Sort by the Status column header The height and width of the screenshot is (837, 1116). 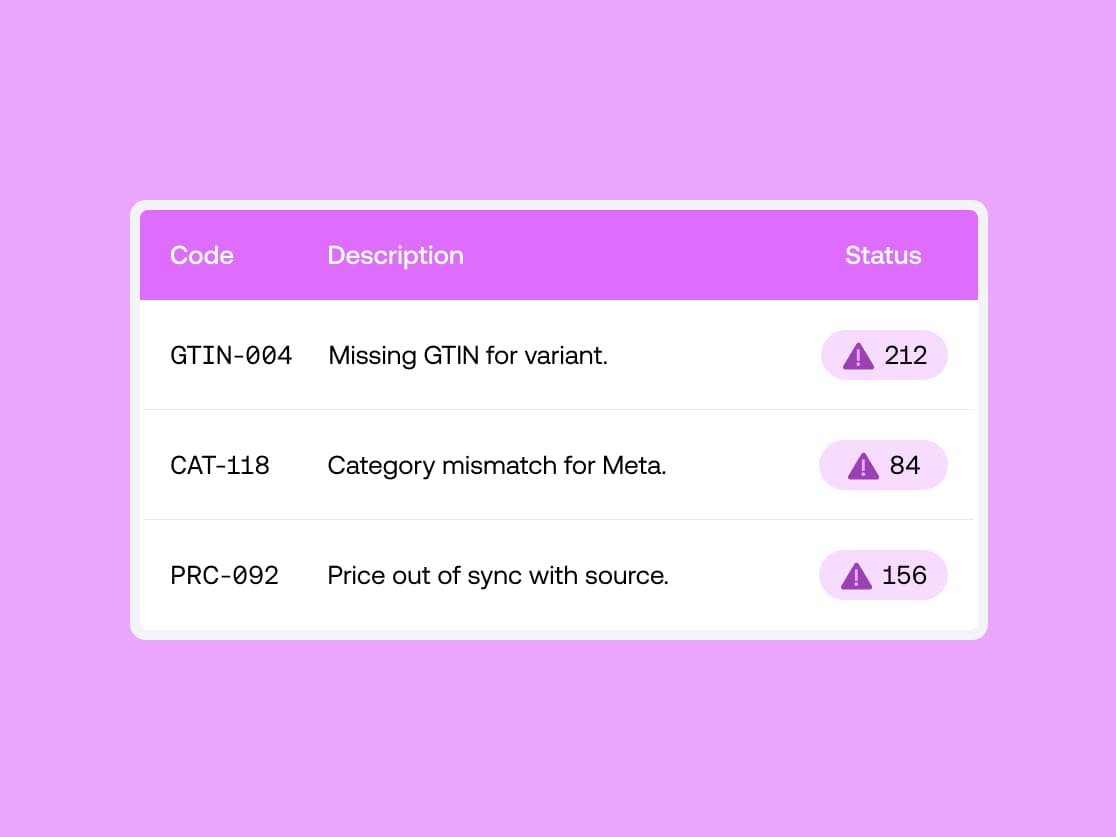point(883,256)
